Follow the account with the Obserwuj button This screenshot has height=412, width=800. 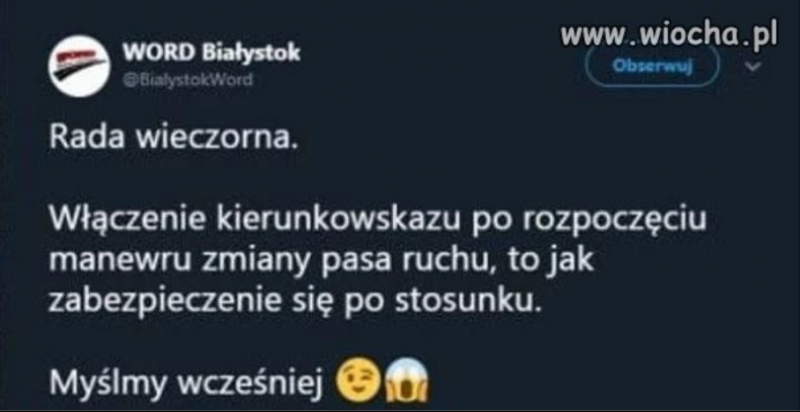(653, 67)
